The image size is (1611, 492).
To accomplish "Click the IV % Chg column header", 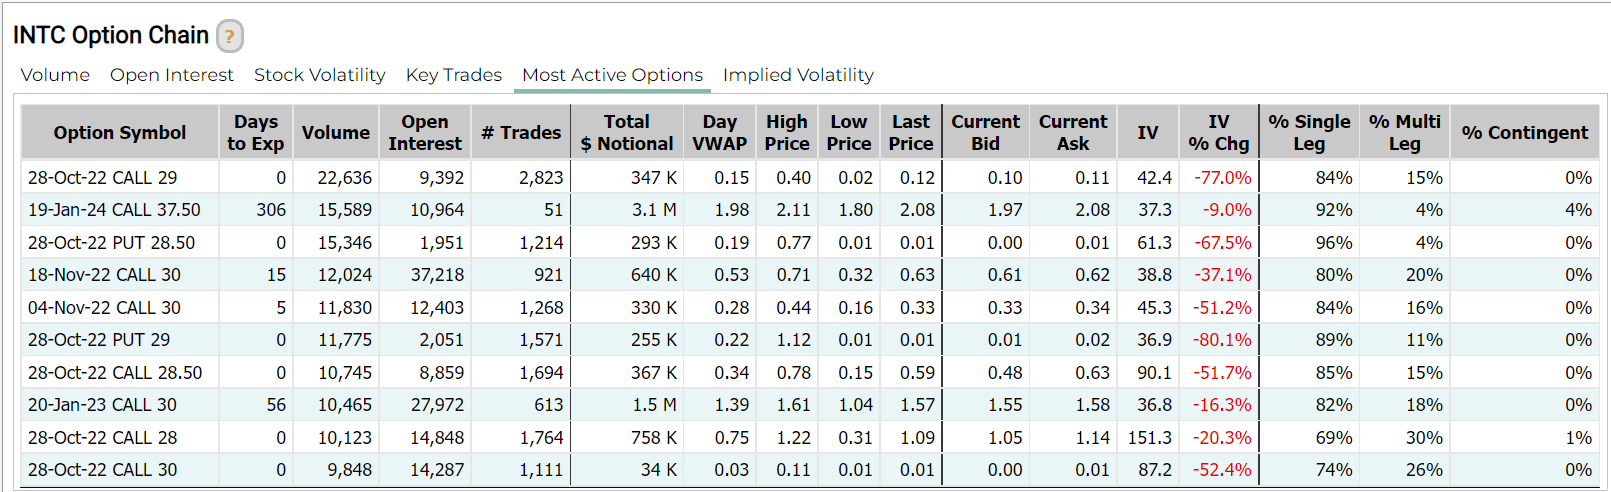I will 1218,133.
